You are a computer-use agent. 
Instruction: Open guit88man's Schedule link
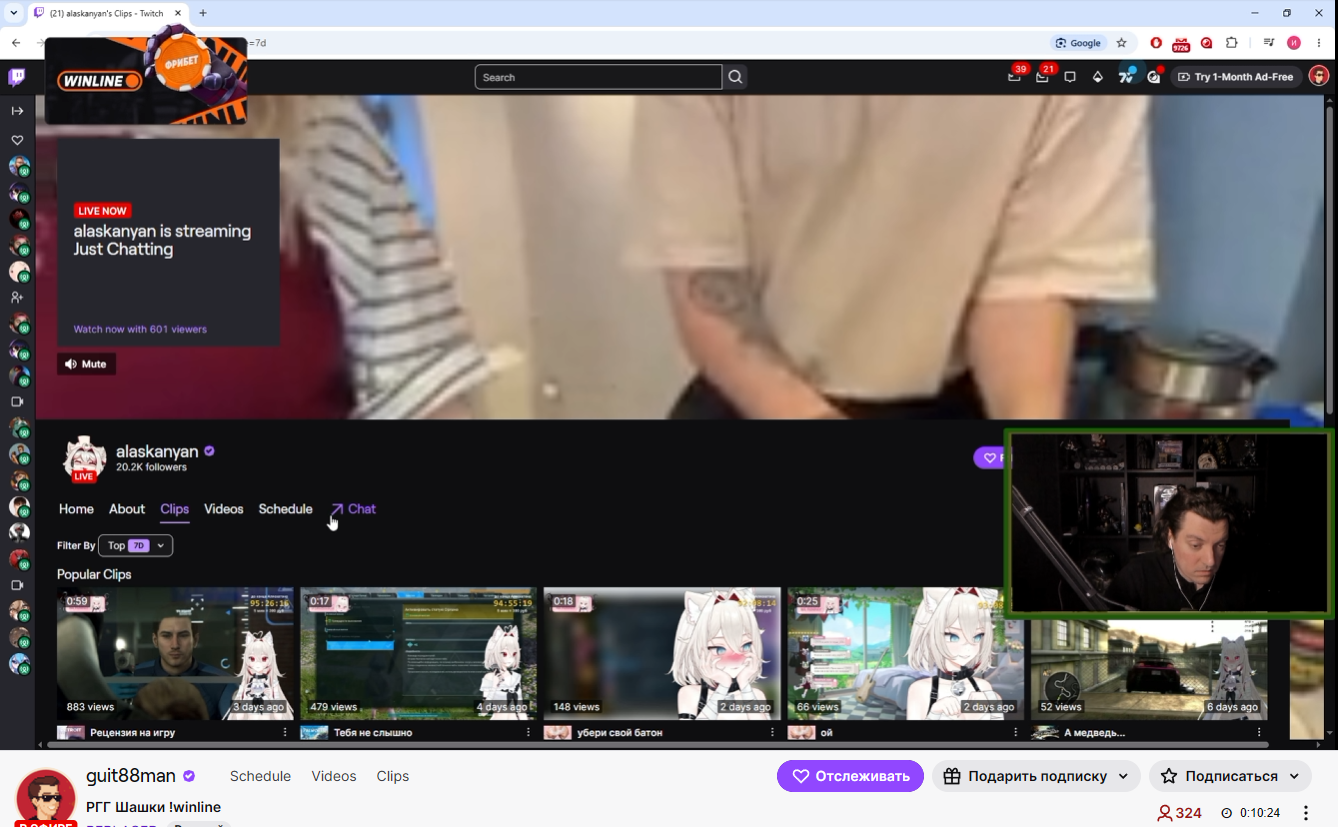coord(260,776)
